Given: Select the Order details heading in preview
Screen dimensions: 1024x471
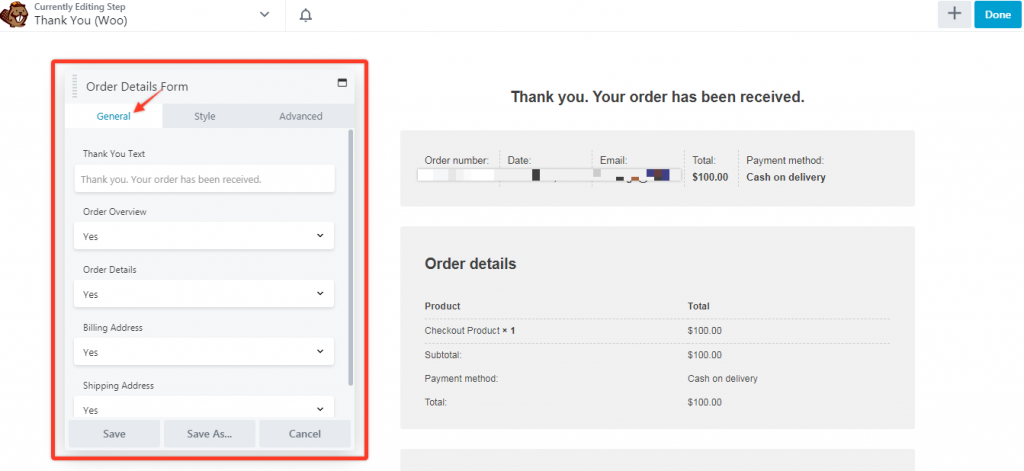Looking at the screenshot, I should coord(470,264).
